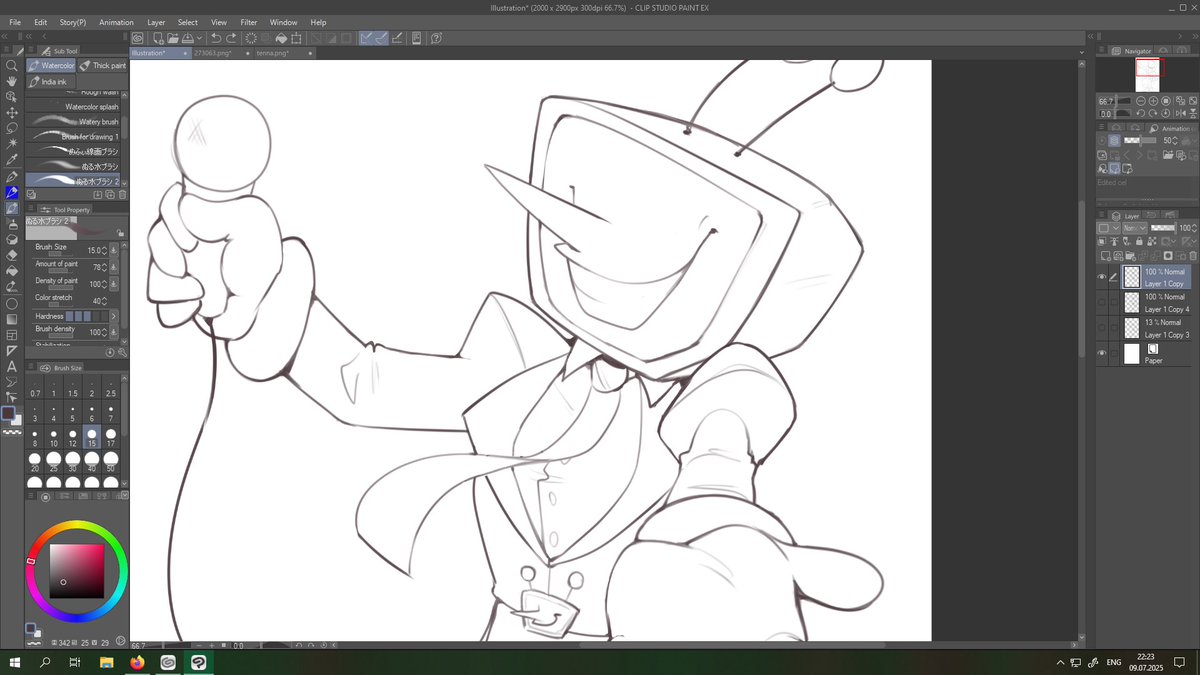
Task: Select the Hand move tool
Action: [x=12, y=81]
